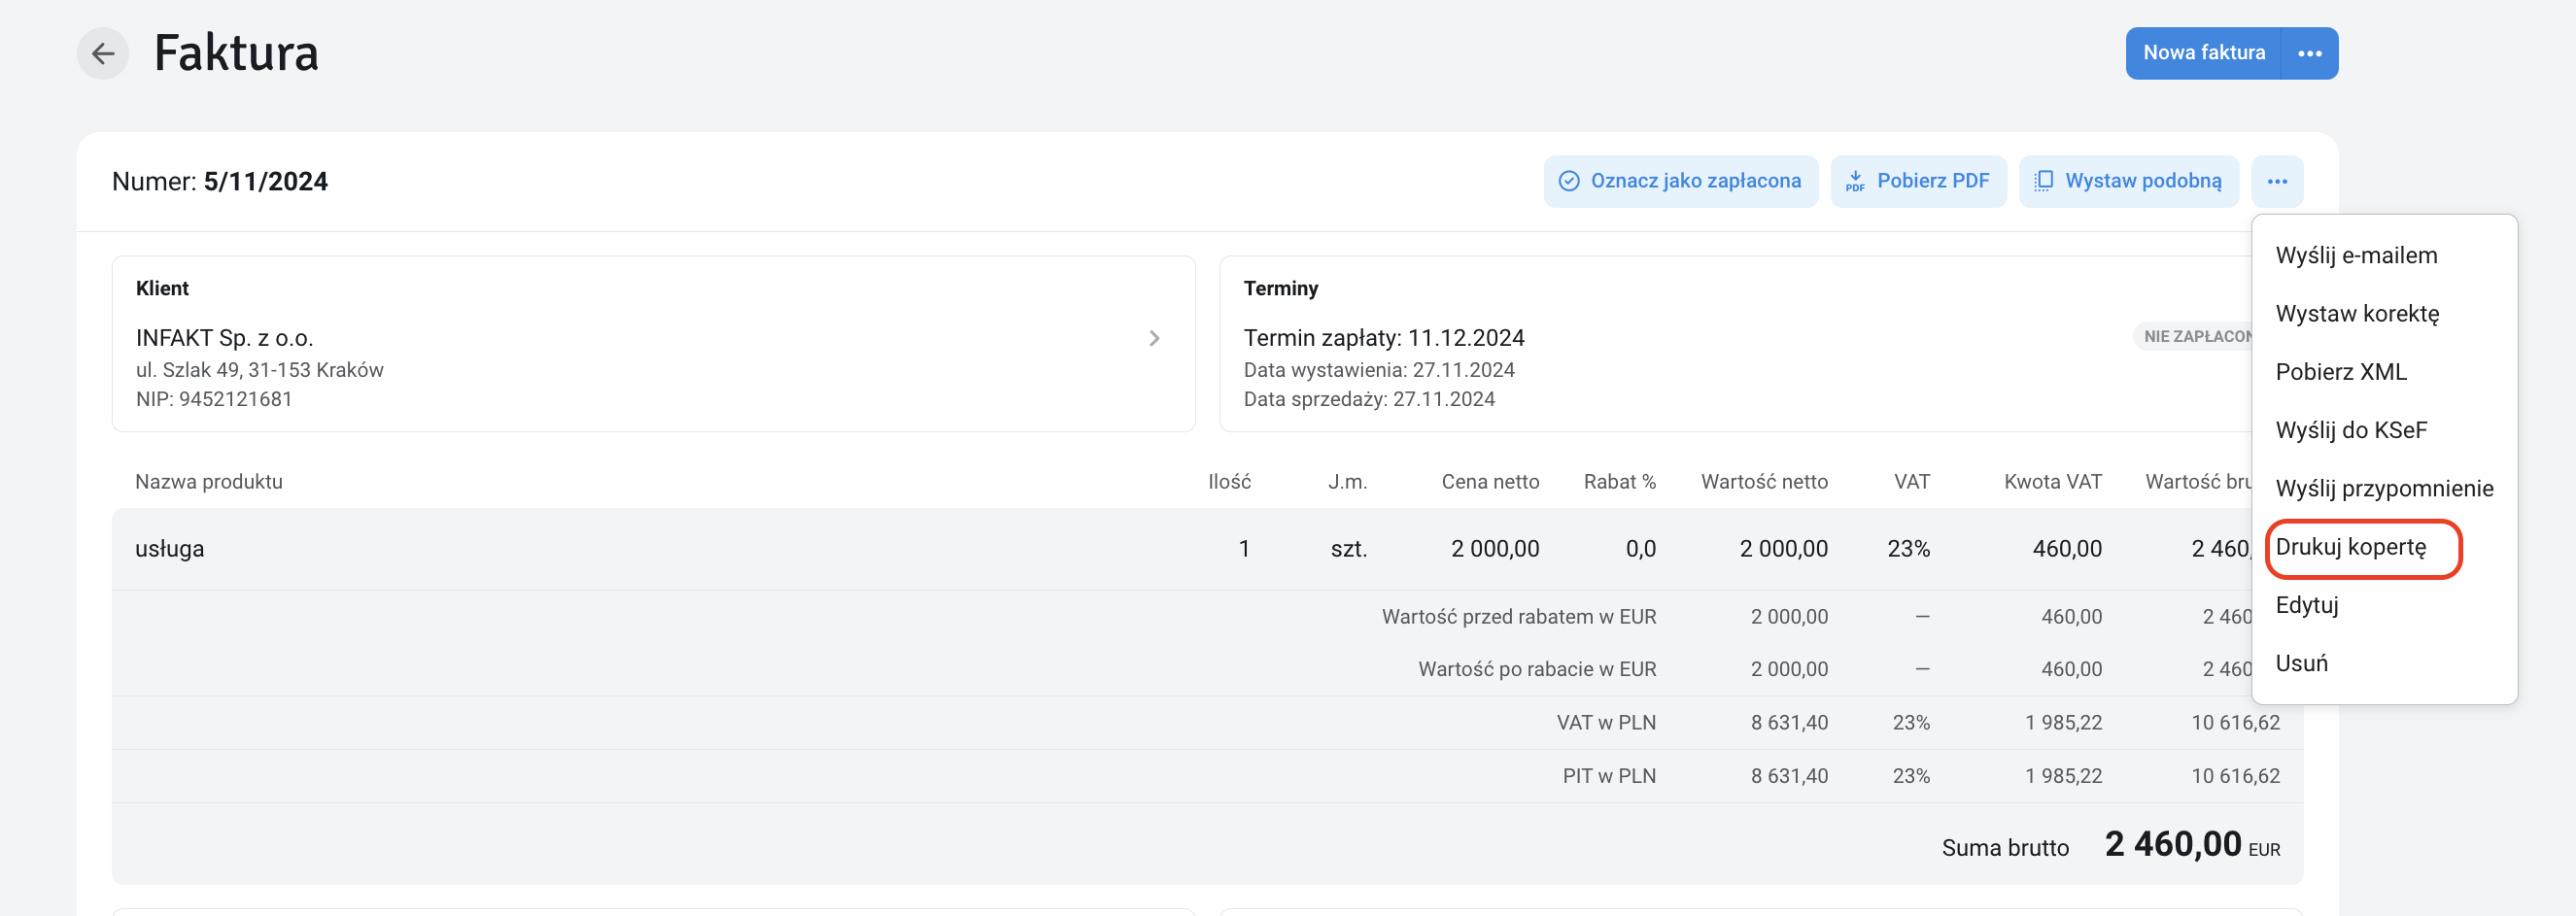2576x916 pixels.
Task: Open the menu beside Nowa faktura
Action: [x=2310, y=53]
